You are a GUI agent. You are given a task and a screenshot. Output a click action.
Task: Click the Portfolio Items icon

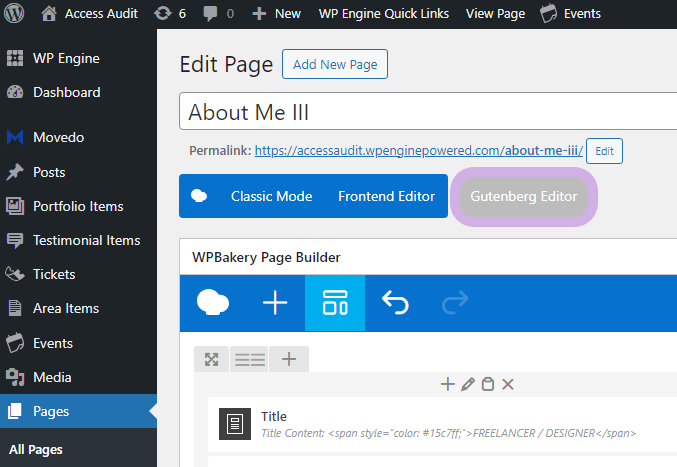[x=15, y=206]
